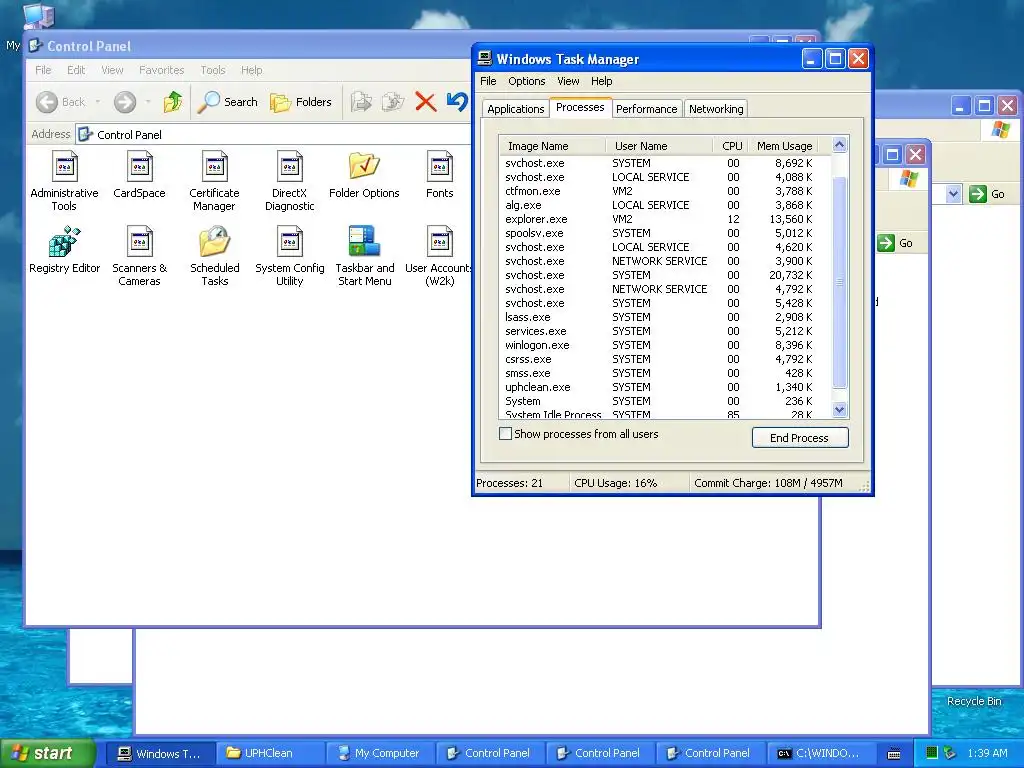The width and height of the screenshot is (1024, 768).
Task: Open address dropdown in background window
Action: pos(953,194)
